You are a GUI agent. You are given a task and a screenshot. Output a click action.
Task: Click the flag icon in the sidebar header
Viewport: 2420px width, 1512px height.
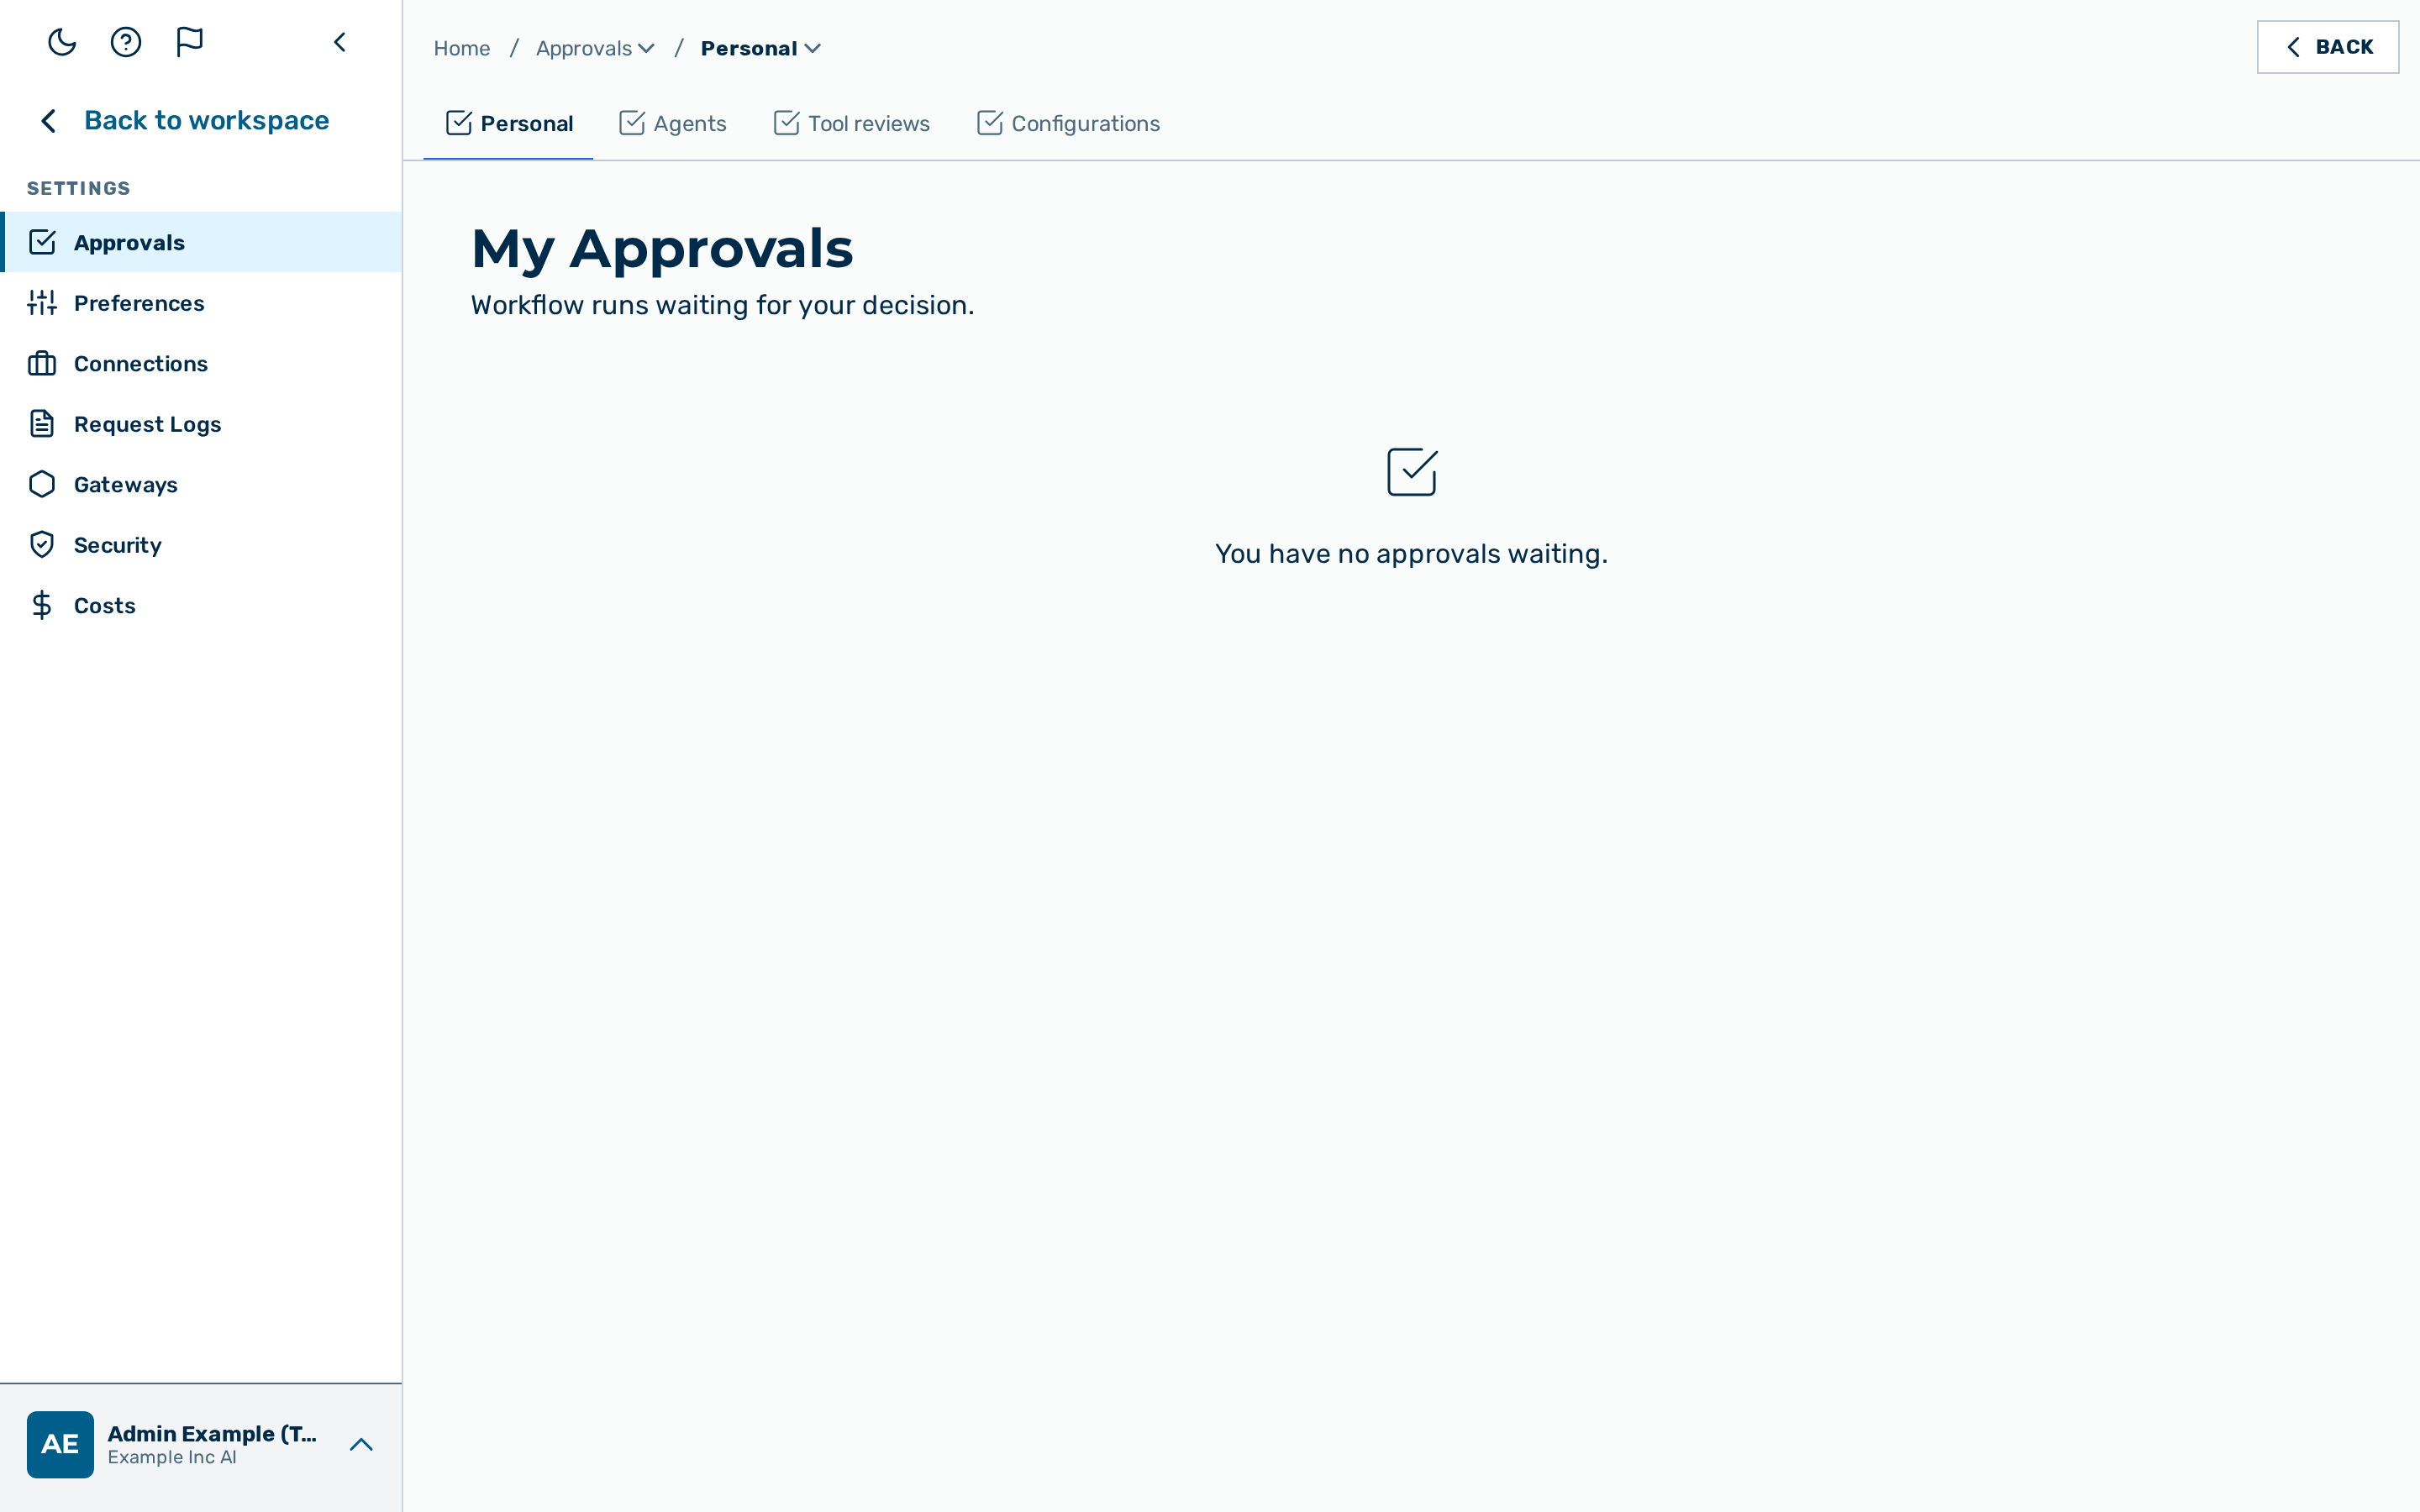(189, 42)
